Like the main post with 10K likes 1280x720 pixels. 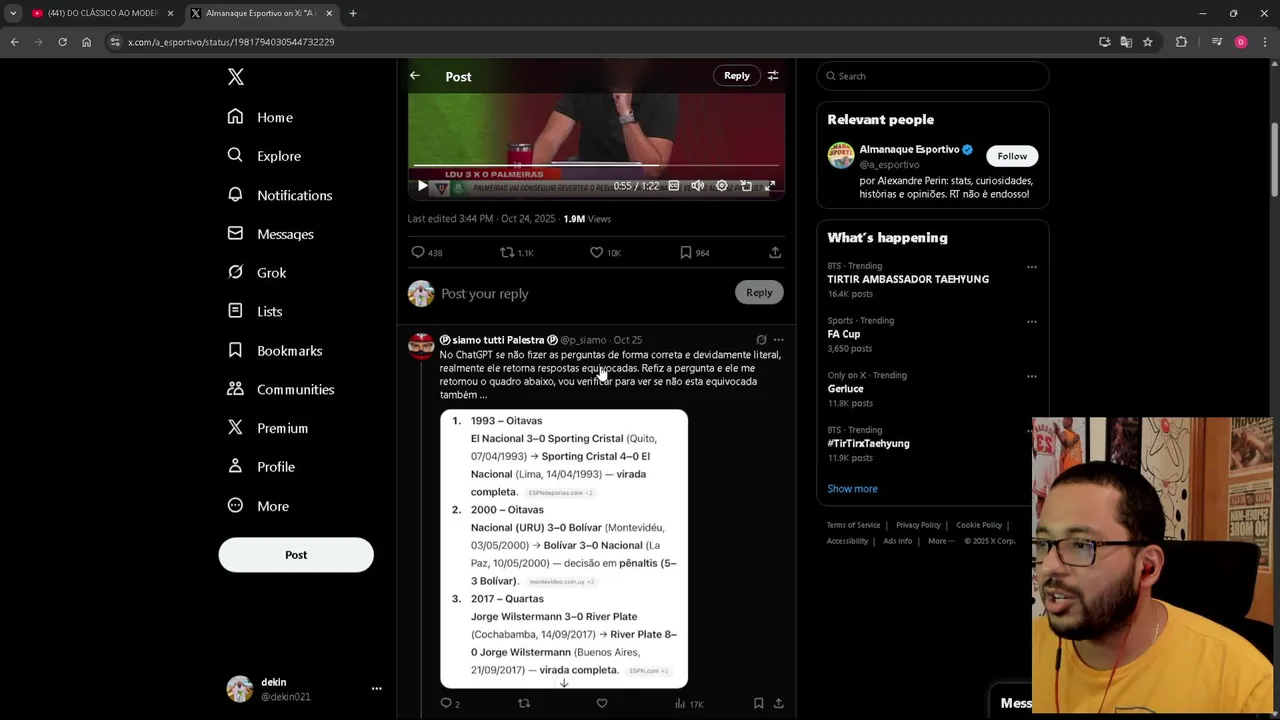[605, 253]
